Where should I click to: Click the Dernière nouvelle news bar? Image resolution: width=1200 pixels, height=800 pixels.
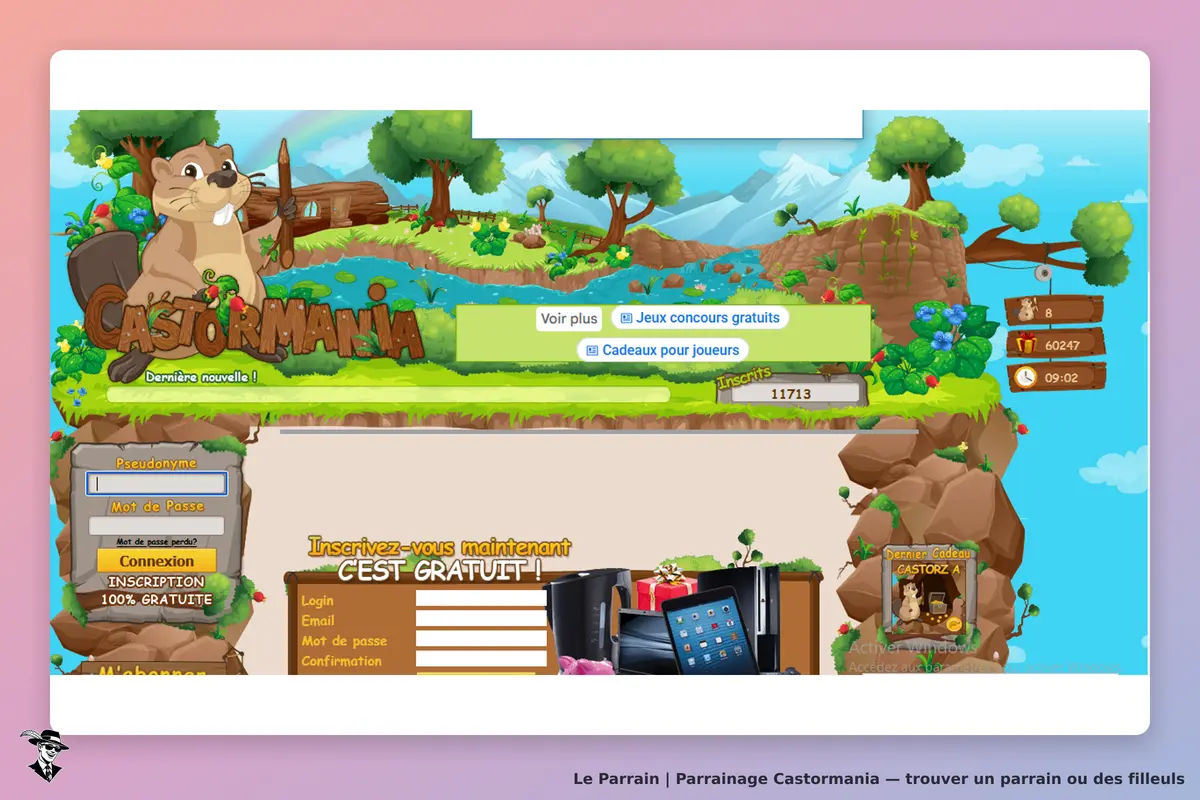click(x=388, y=395)
